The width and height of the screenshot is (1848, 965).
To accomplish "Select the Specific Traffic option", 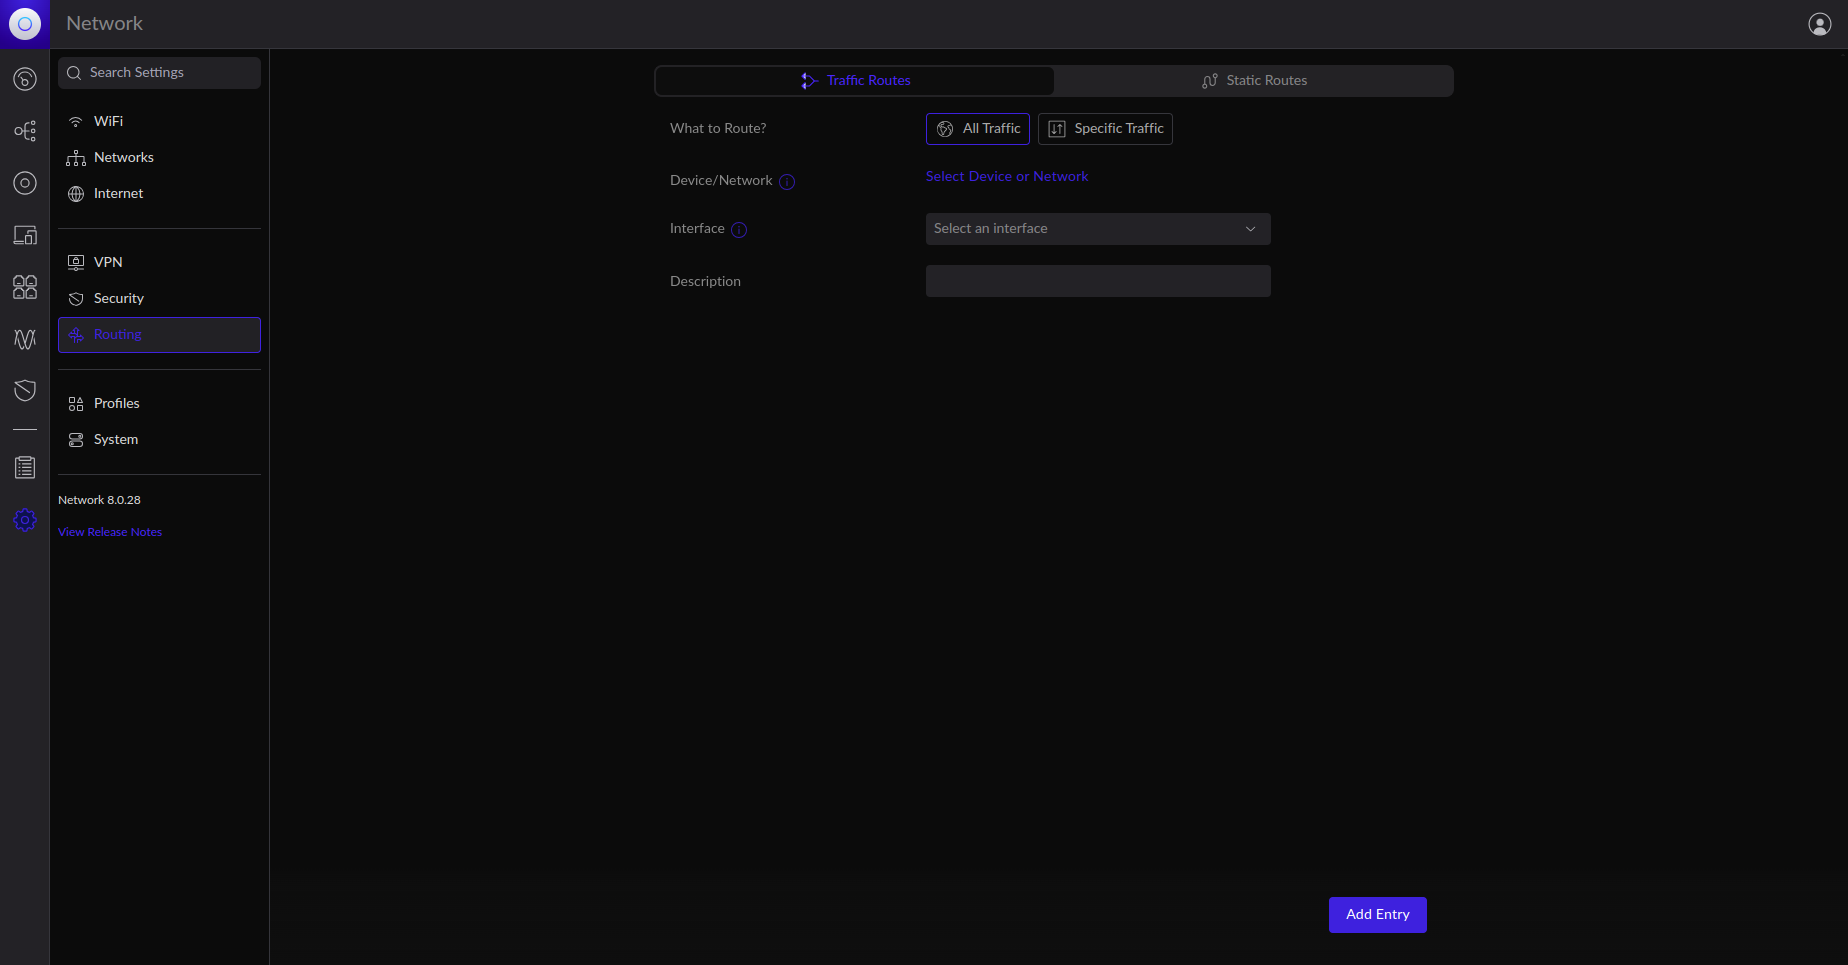I will (1105, 129).
